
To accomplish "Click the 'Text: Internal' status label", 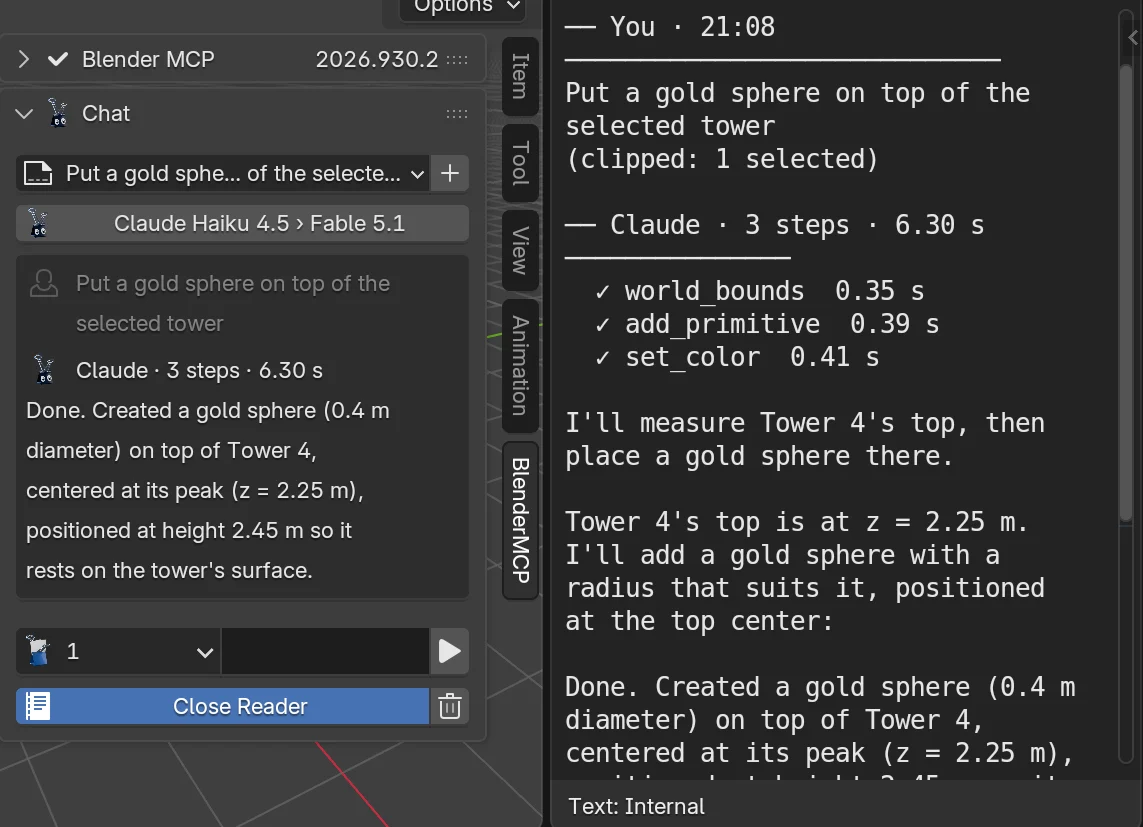I will point(636,807).
